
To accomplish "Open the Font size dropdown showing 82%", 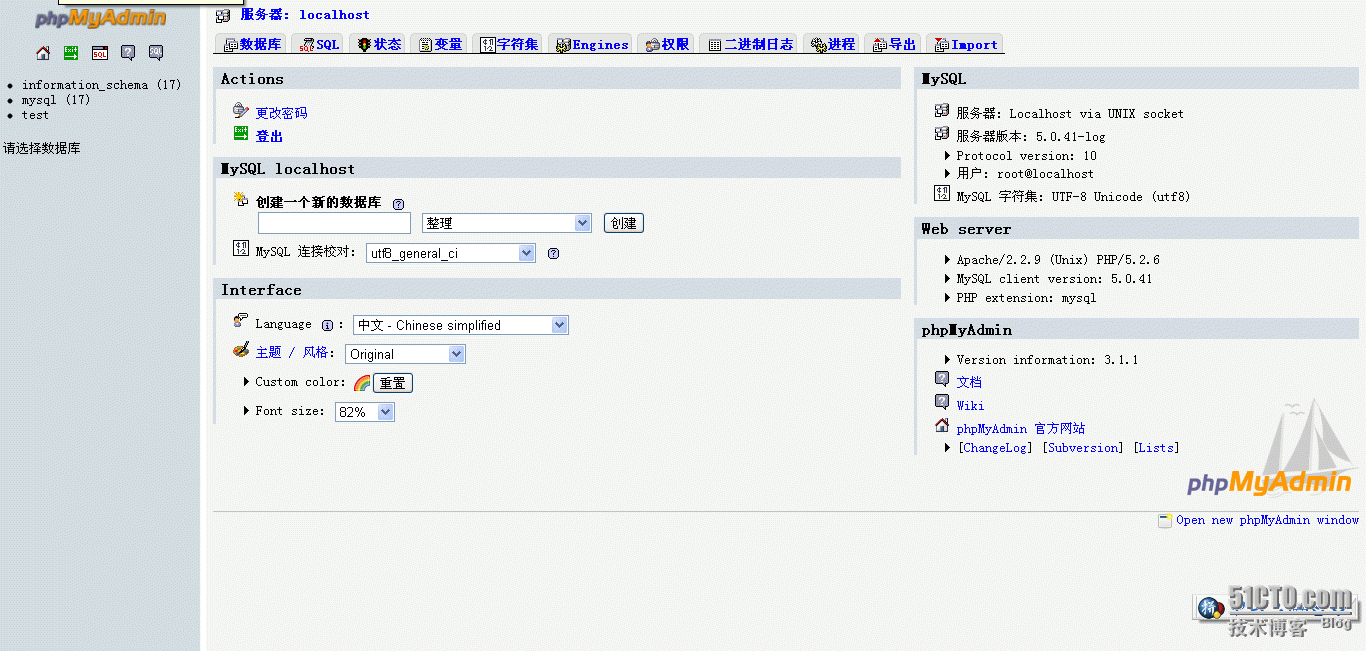I will 365,412.
